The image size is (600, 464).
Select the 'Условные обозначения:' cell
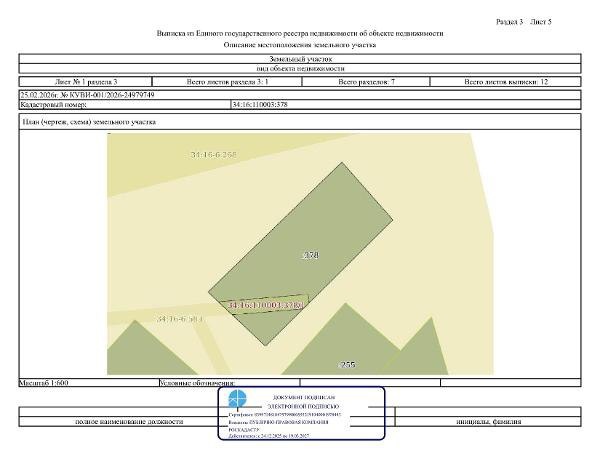(230, 383)
